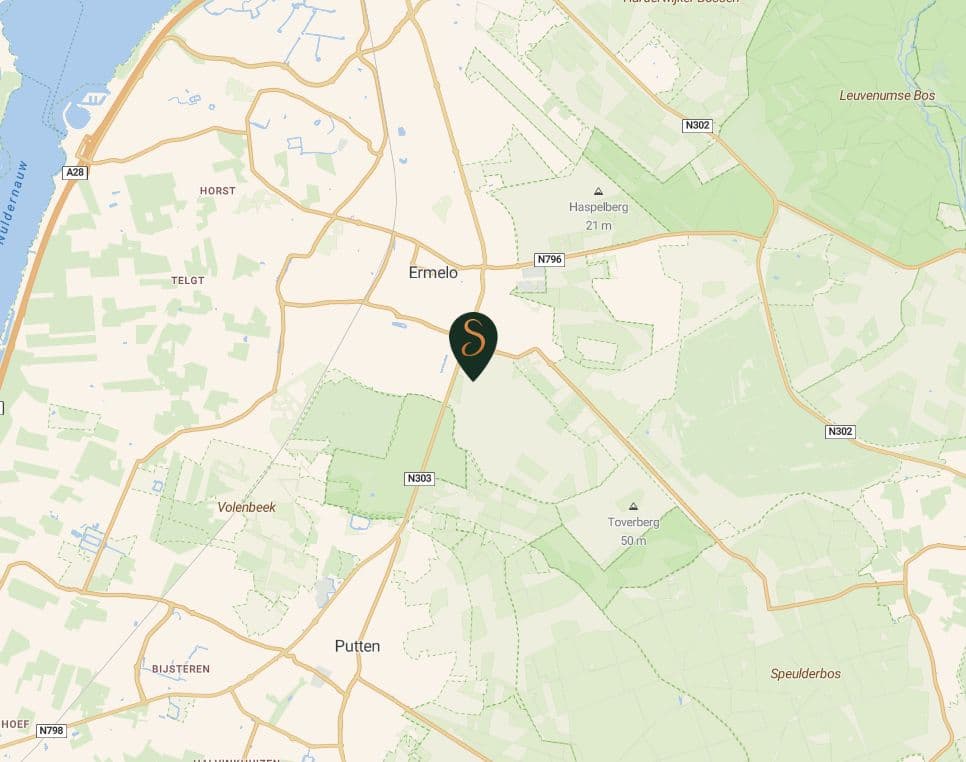Click the Nuldernauw water label
The image size is (966, 762).
(x=14, y=203)
